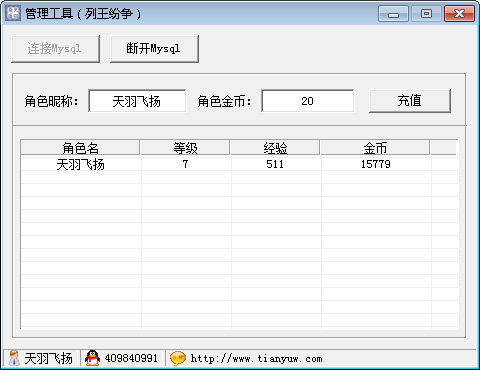Sort by 金币 column header
This screenshot has width=480, height=370.
coord(375,148)
